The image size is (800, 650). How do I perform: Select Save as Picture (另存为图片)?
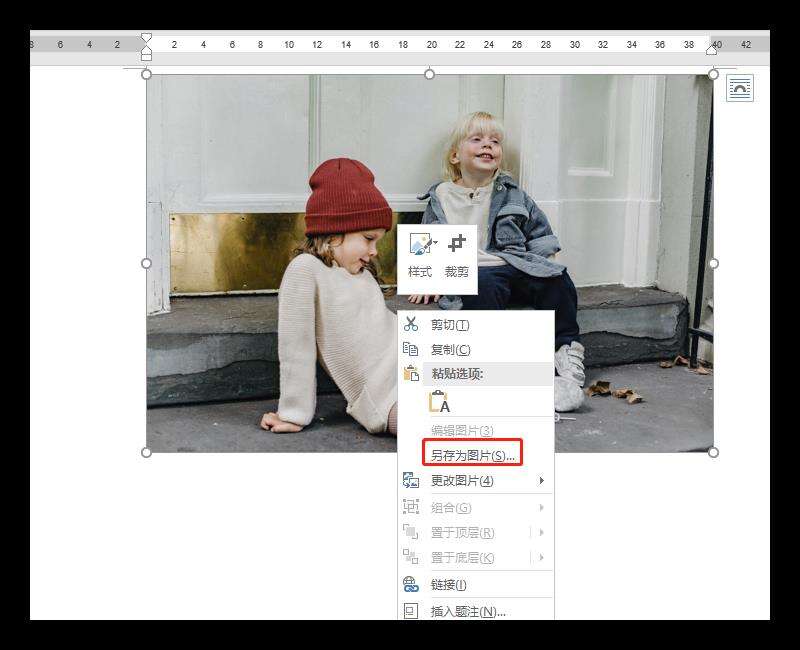pos(472,453)
